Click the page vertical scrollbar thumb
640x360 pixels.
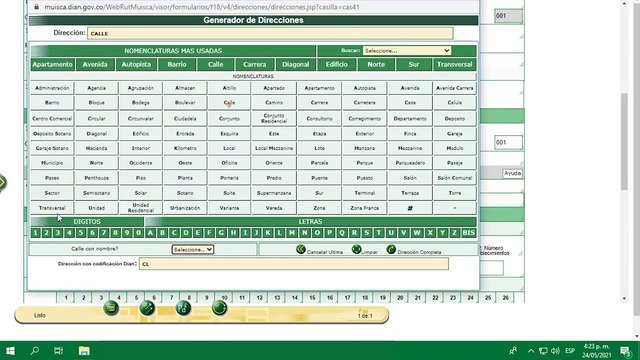(624, 141)
